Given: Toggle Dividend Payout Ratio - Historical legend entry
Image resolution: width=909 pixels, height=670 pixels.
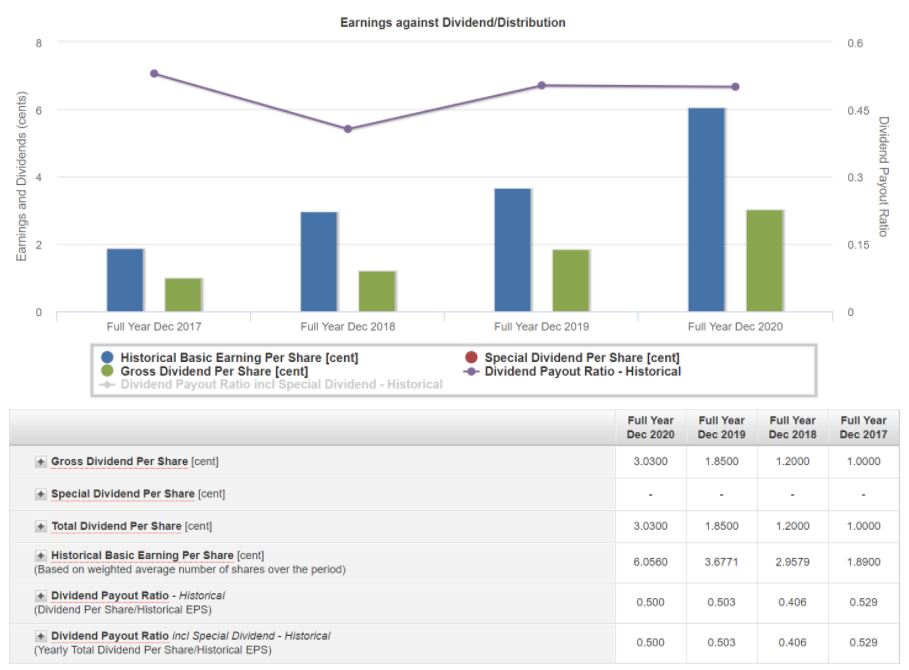Looking at the screenshot, I should (x=582, y=371).
